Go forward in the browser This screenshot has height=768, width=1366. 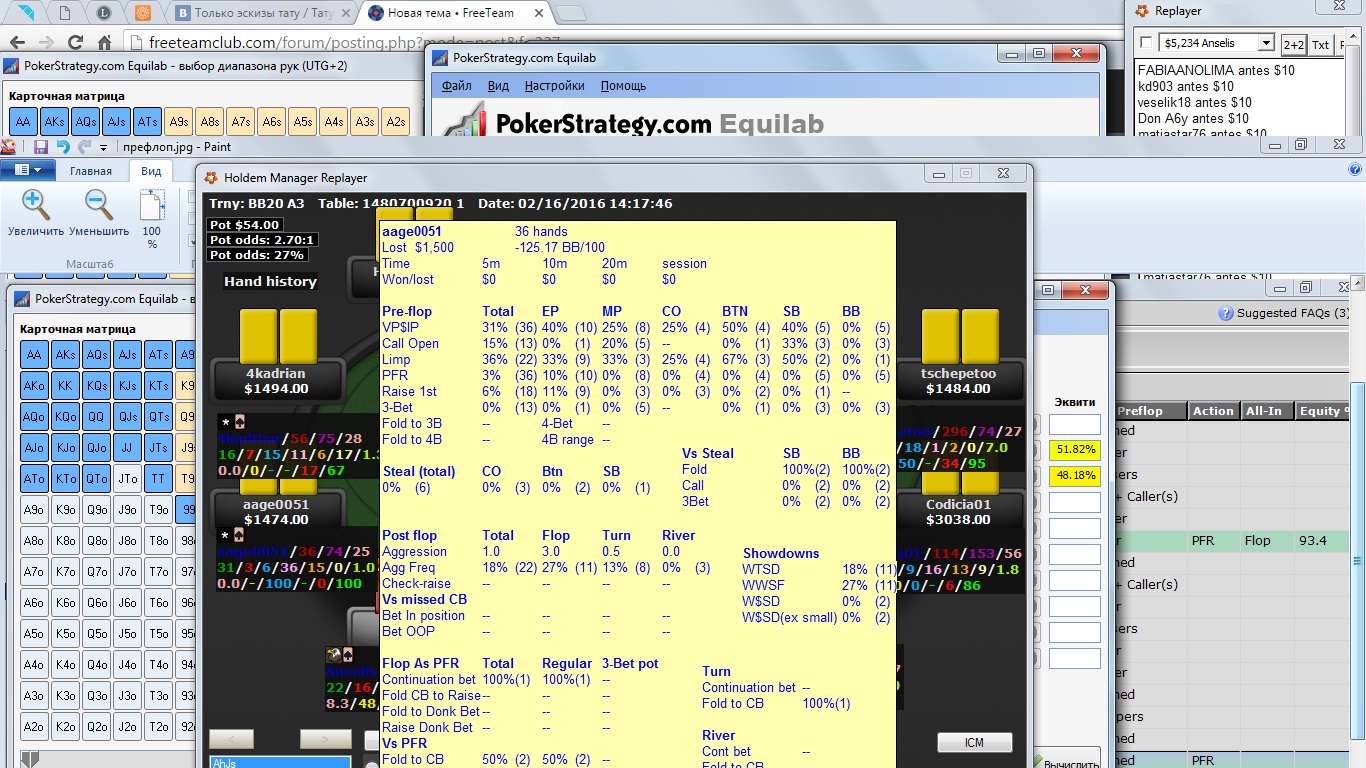click(x=46, y=43)
